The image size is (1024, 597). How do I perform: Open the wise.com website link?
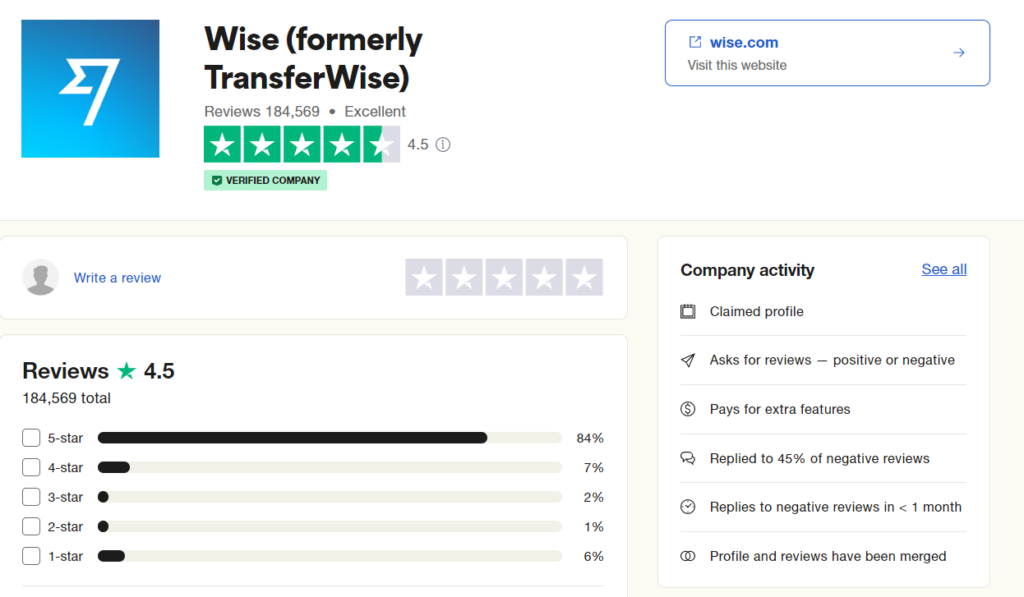pos(744,42)
